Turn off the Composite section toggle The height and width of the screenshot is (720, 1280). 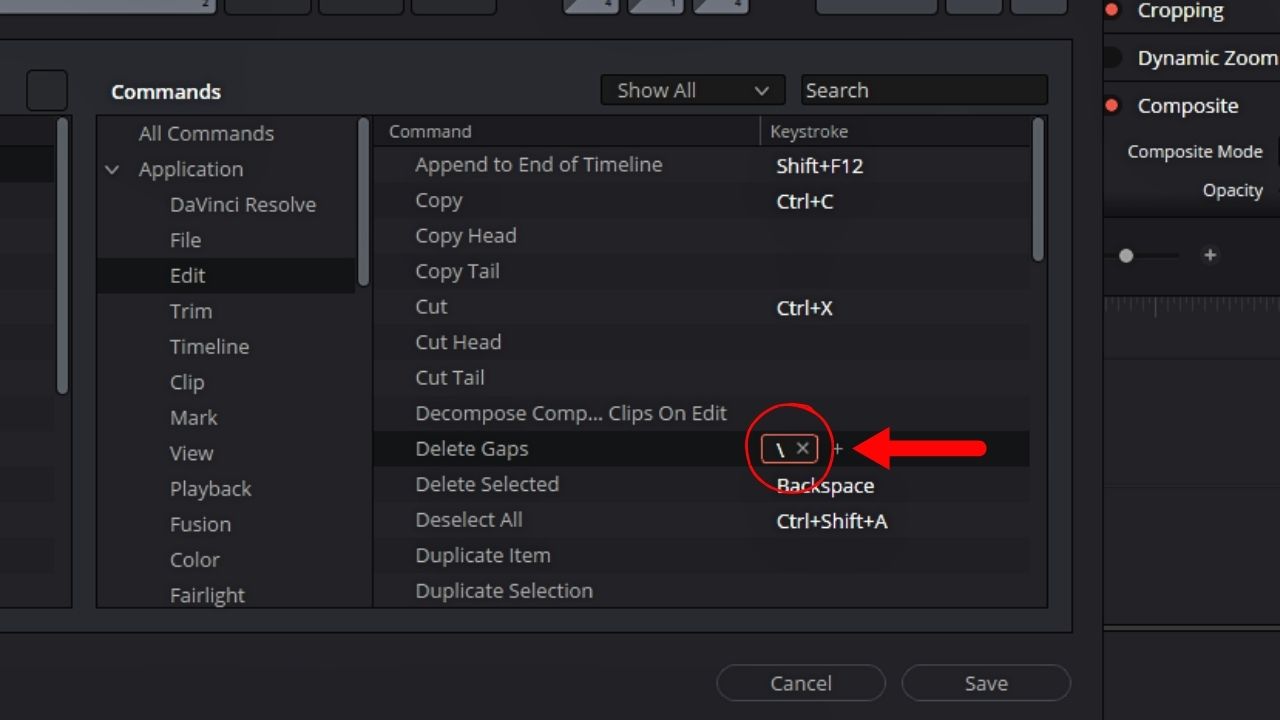point(1113,105)
